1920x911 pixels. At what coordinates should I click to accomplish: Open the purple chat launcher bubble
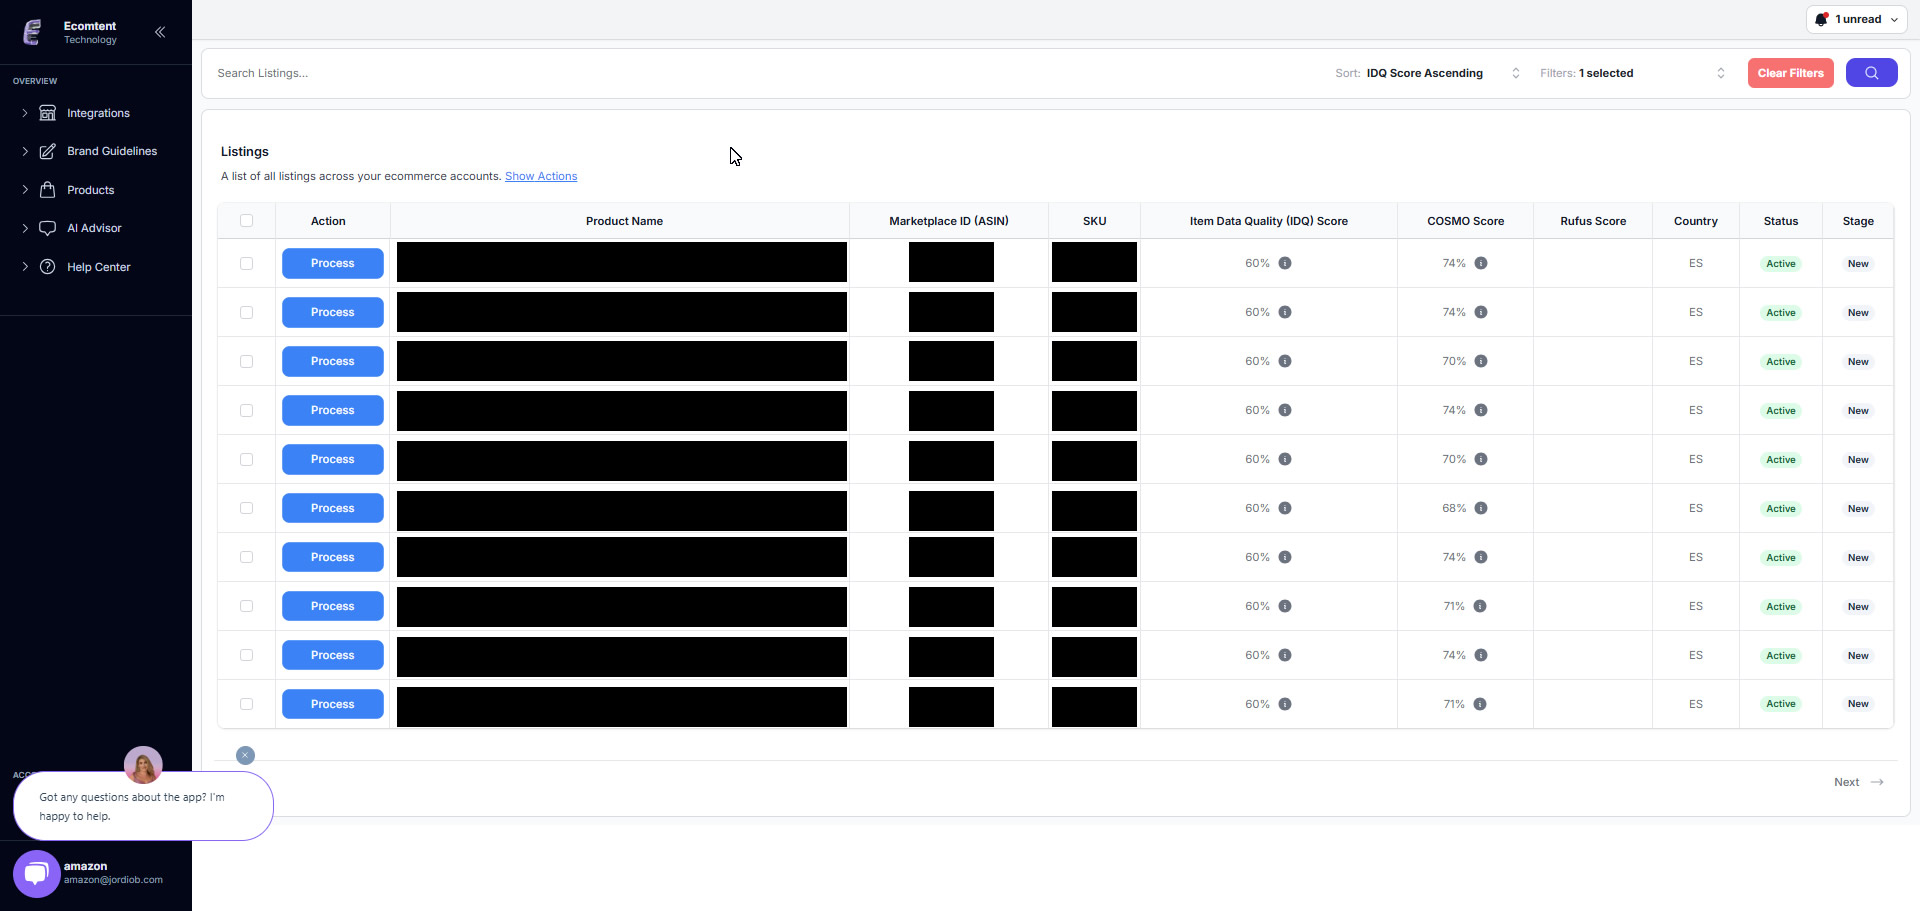tap(37, 873)
